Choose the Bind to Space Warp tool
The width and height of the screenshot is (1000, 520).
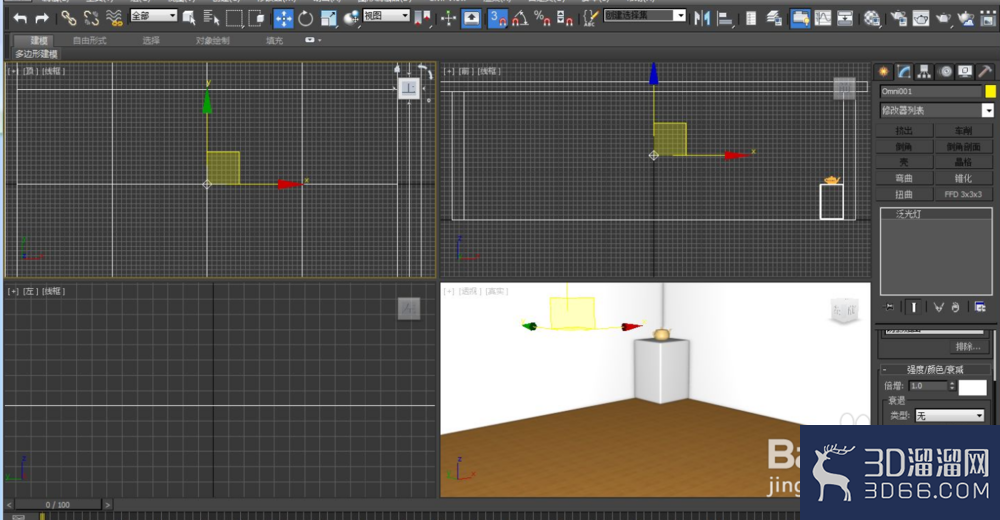pyautogui.click(x=114, y=18)
